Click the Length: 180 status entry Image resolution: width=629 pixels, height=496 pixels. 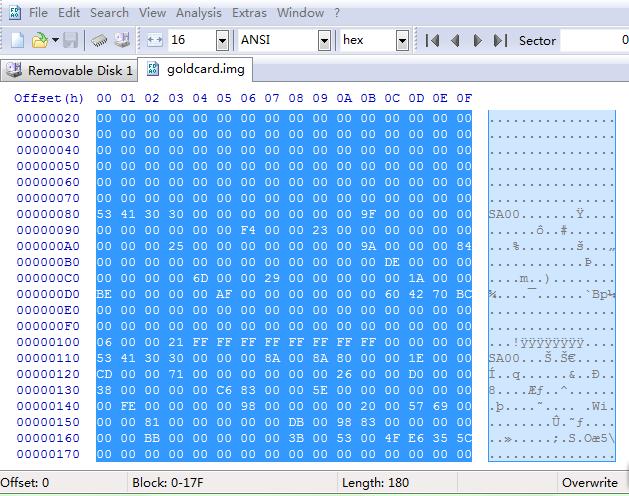pyautogui.click(x=375, y=483)
